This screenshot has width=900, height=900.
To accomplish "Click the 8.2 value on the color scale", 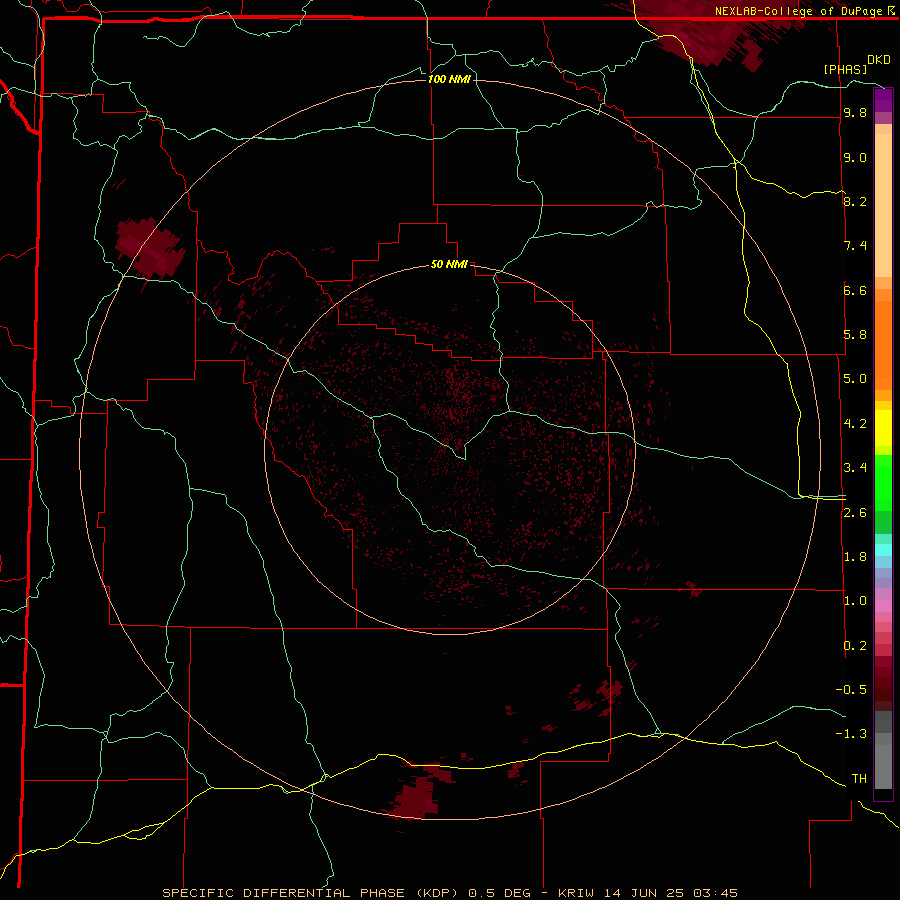I will (x=855, y=201).
